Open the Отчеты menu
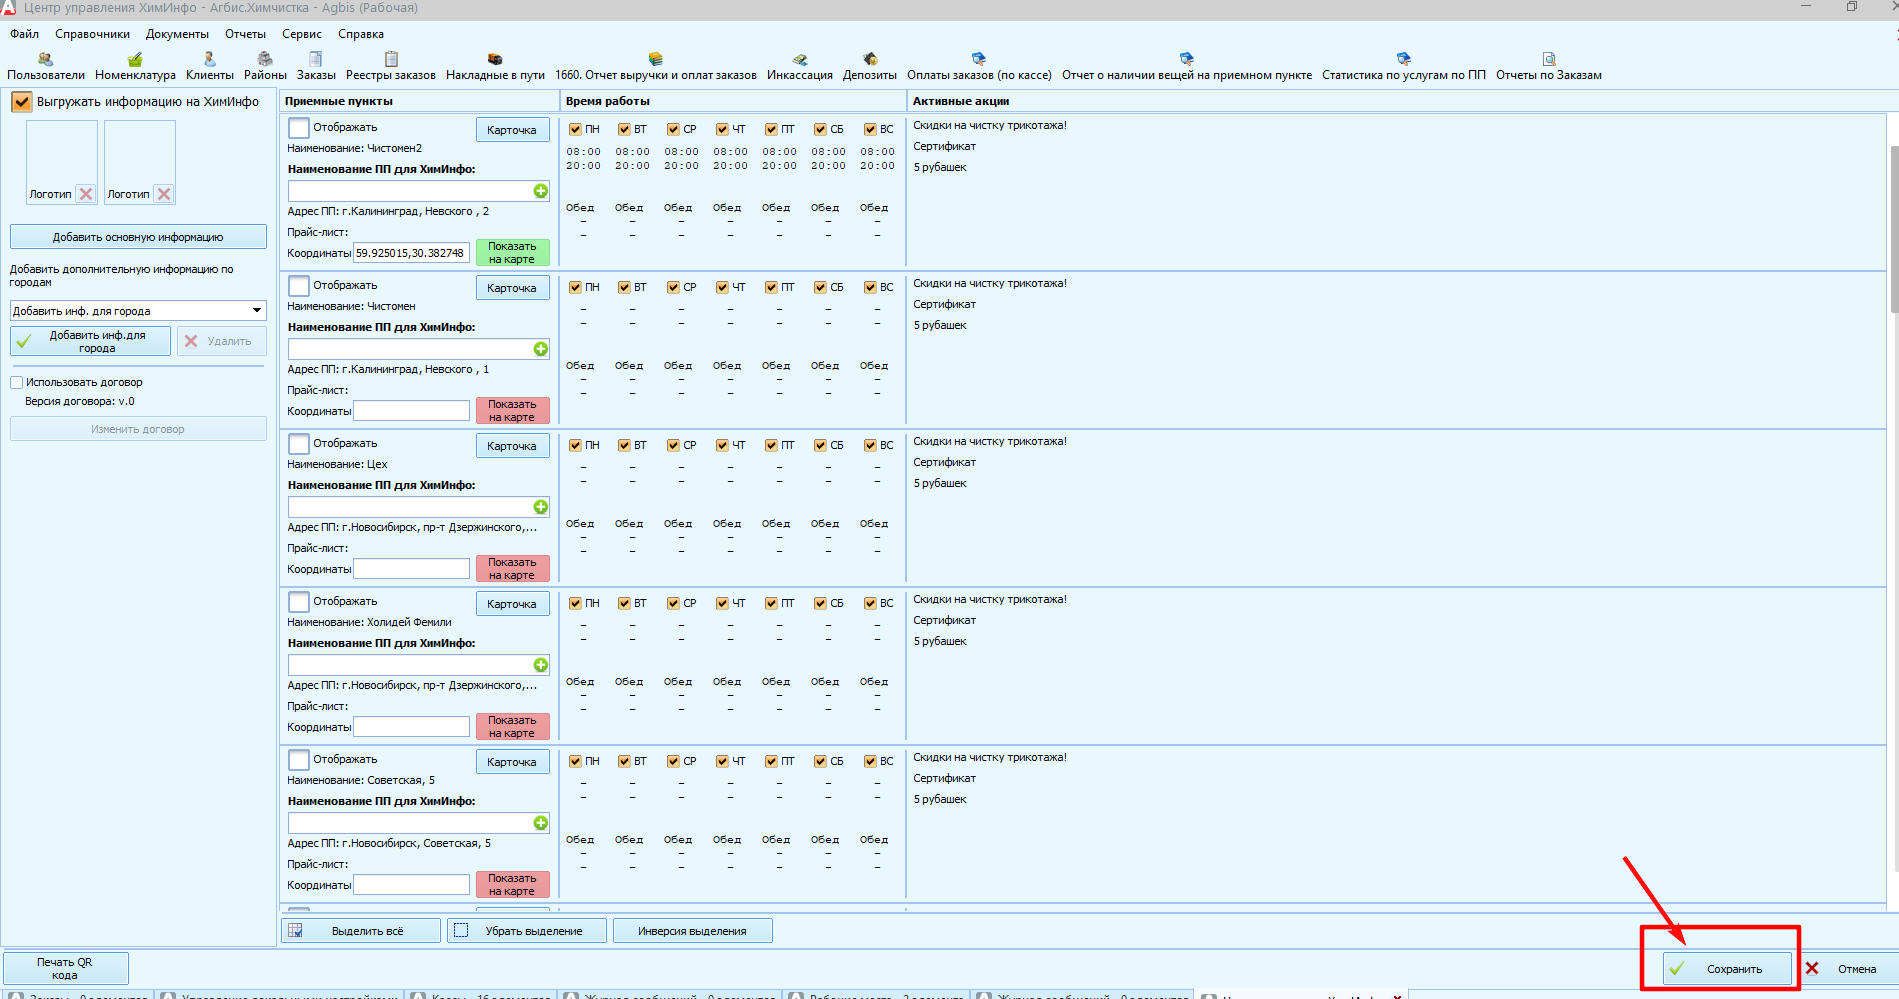The width and height of the screenshot is (1899, 999). pyautogui.click(x=245, y=34)
